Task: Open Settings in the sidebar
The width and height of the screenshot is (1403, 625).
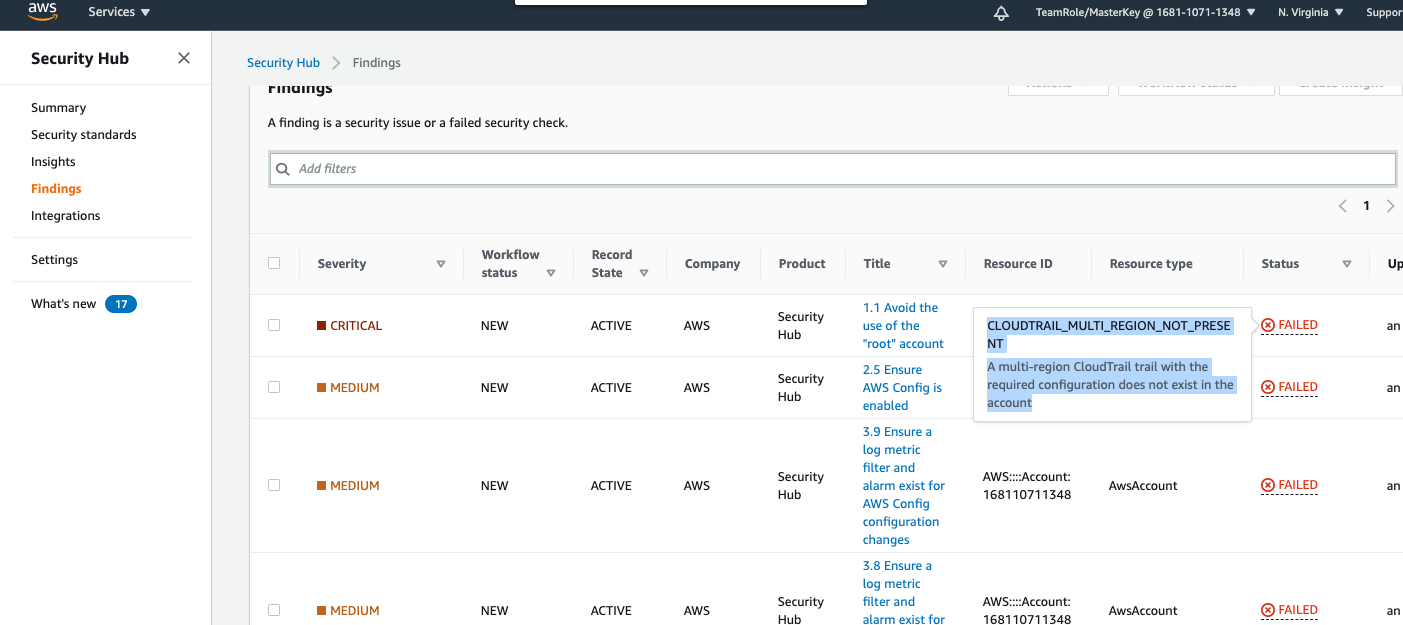Action: tap(54, 260)
